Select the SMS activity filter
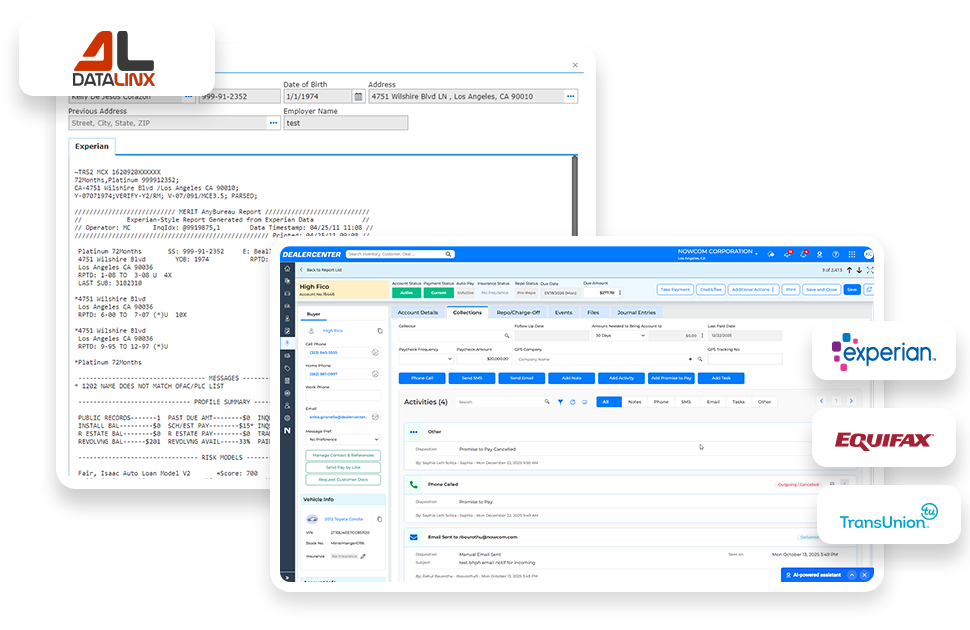This screenshot has width=970, height=630. coord(686,402)
